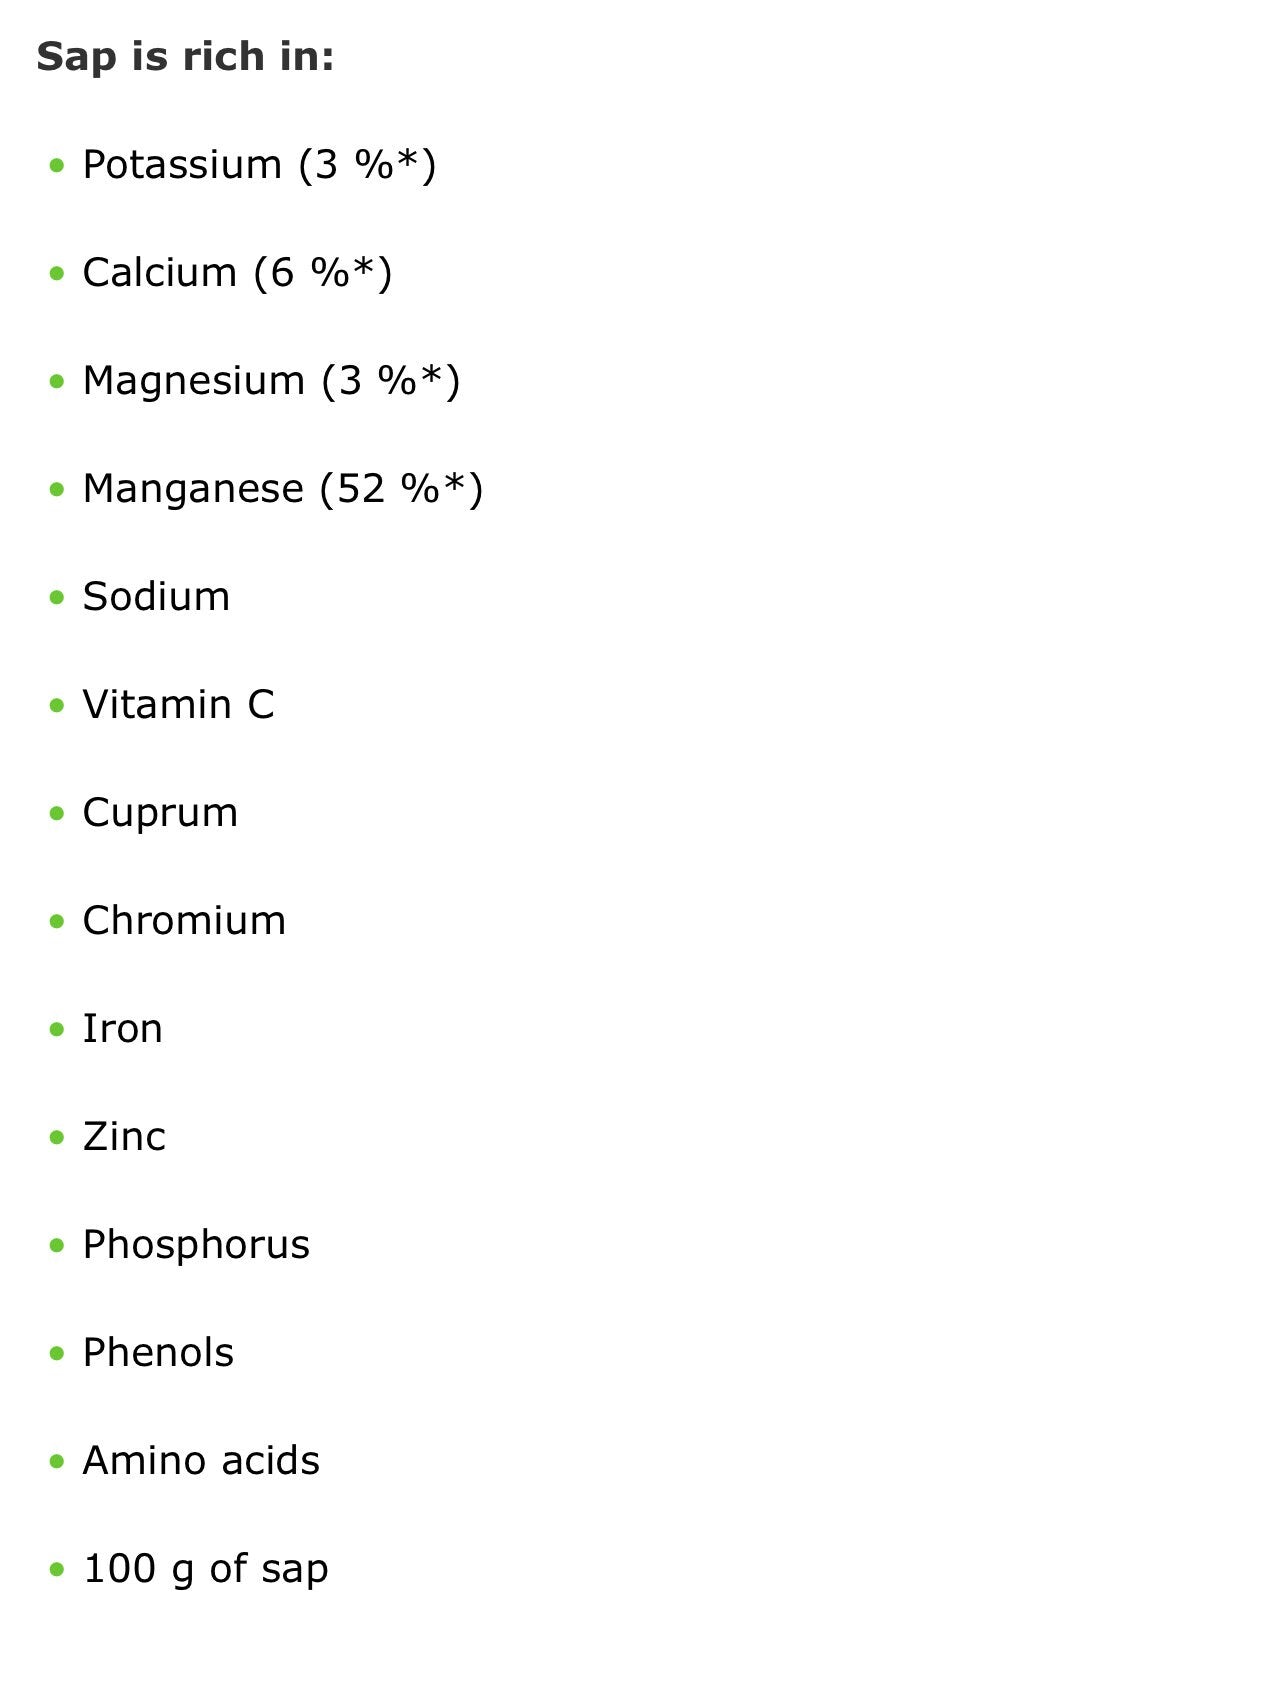1284x1686 pixels.
Task: Tap the Iron entry
Action: click(x=122, y=1029)
